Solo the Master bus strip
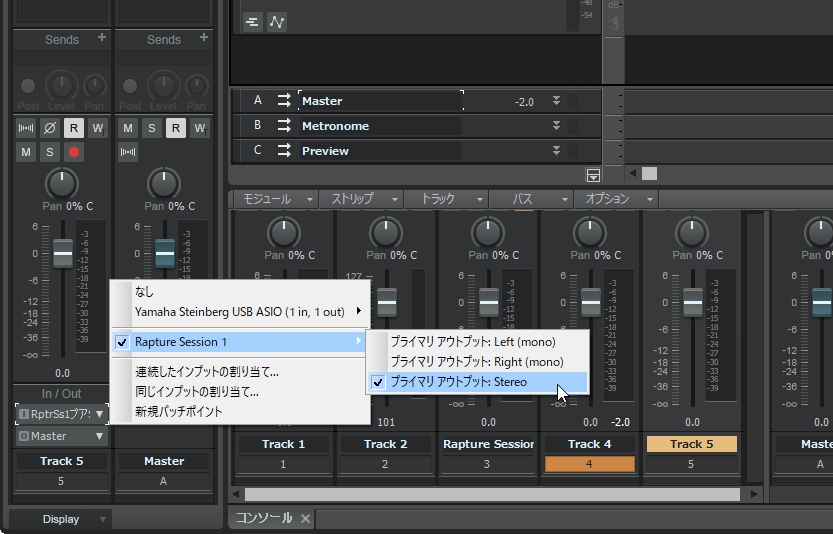The width and height of the screenshot is (833, 534). (151, 128)
